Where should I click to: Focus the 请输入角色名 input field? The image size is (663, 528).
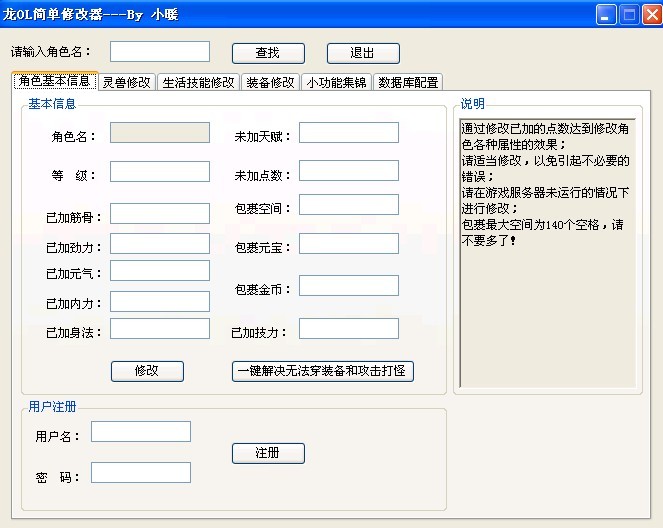[160, 52]
